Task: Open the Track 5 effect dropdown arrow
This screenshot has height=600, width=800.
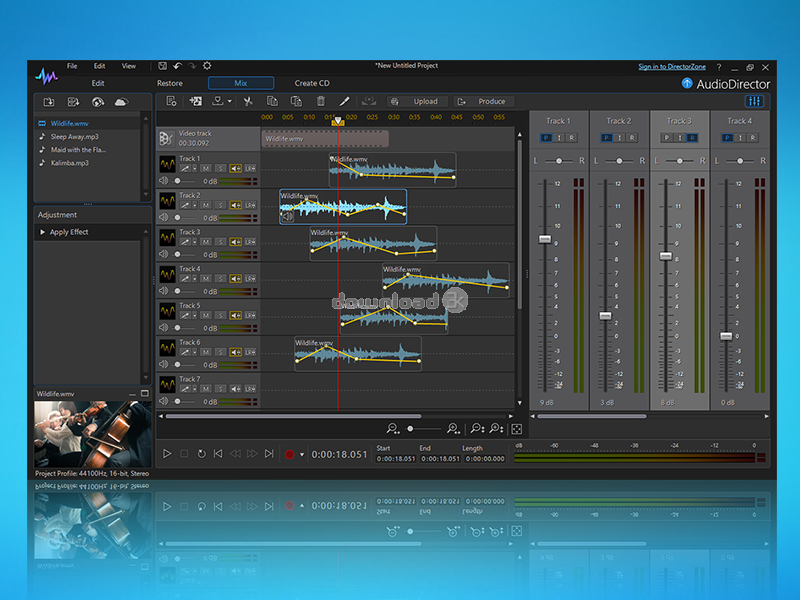Action: (x=194, y=315)
